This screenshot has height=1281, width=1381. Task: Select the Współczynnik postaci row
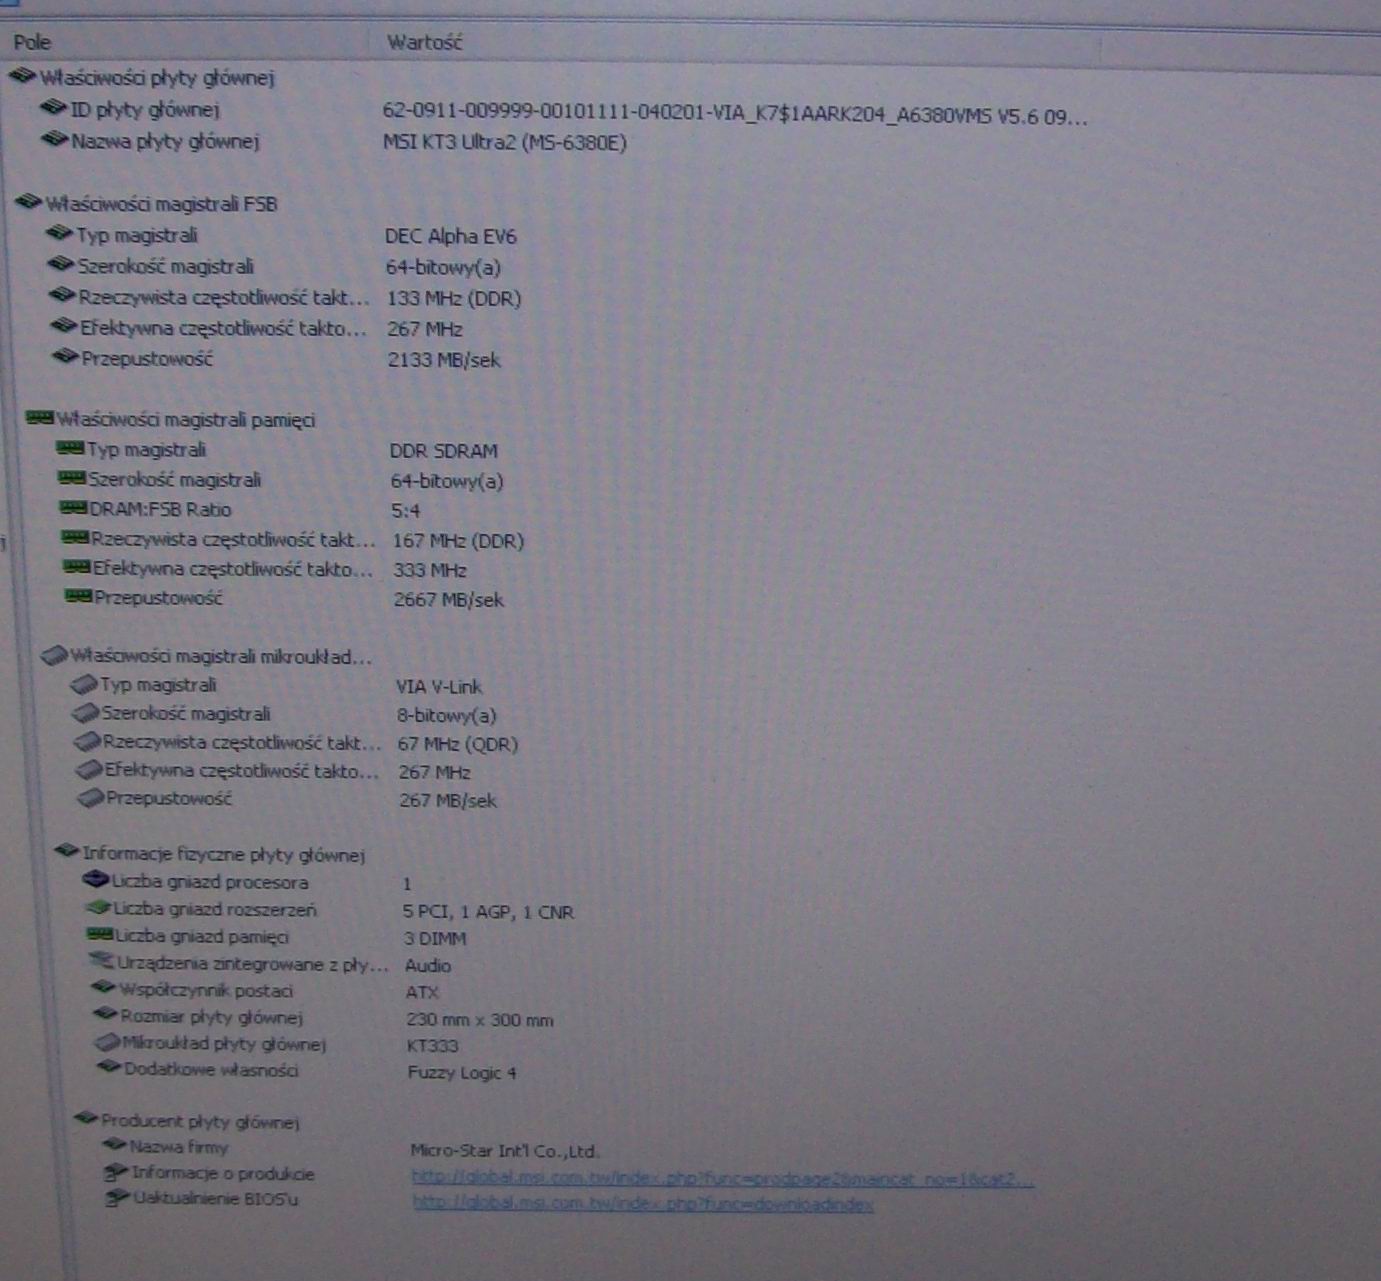[206, 991]
